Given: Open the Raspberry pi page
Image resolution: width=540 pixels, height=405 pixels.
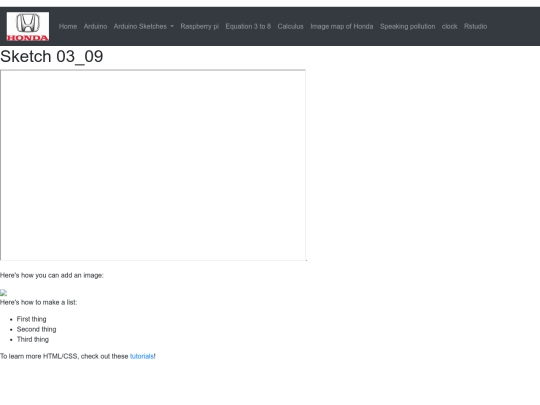Looking at the screenshot, I should click(x=200, y=27).
